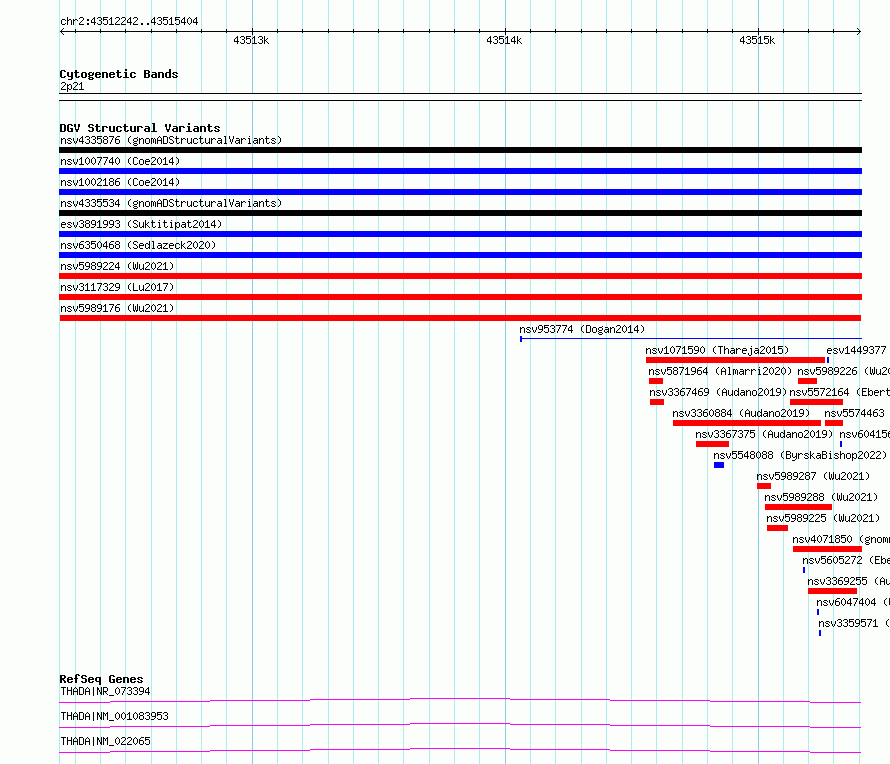Select the nsv5871964 (Almarri2020) small red marker
The height and width of the screenshot is (764, 890).
656,381
